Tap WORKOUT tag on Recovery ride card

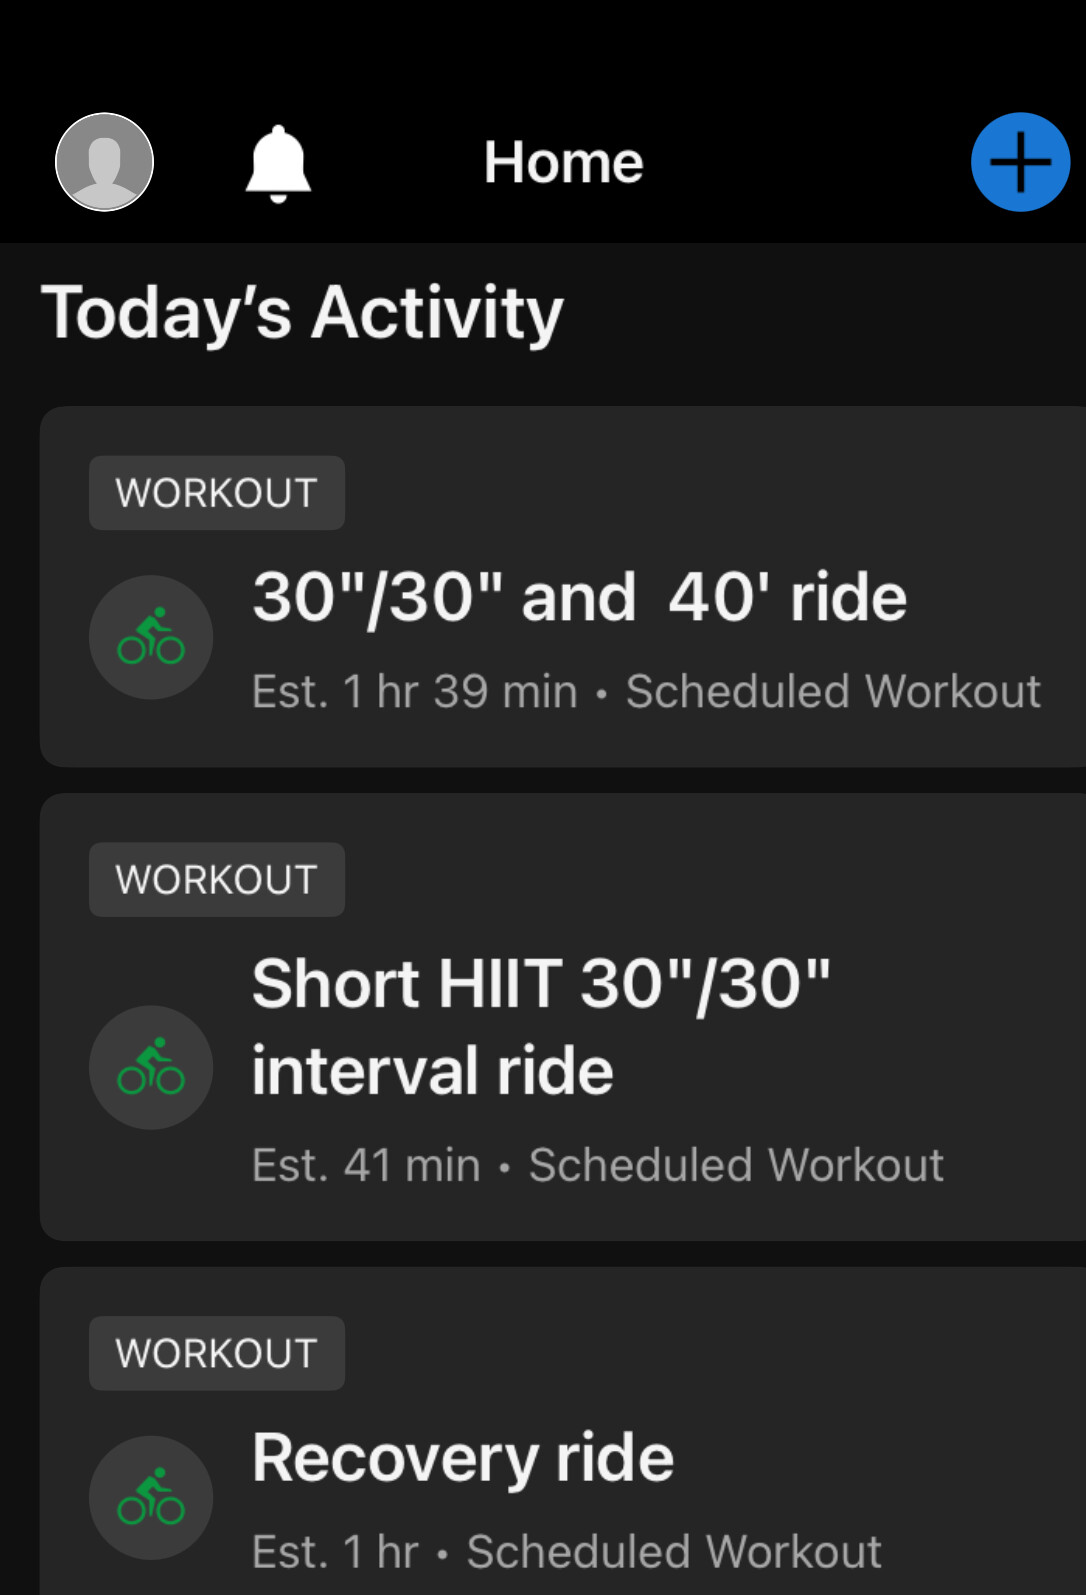pos(217,1353)
